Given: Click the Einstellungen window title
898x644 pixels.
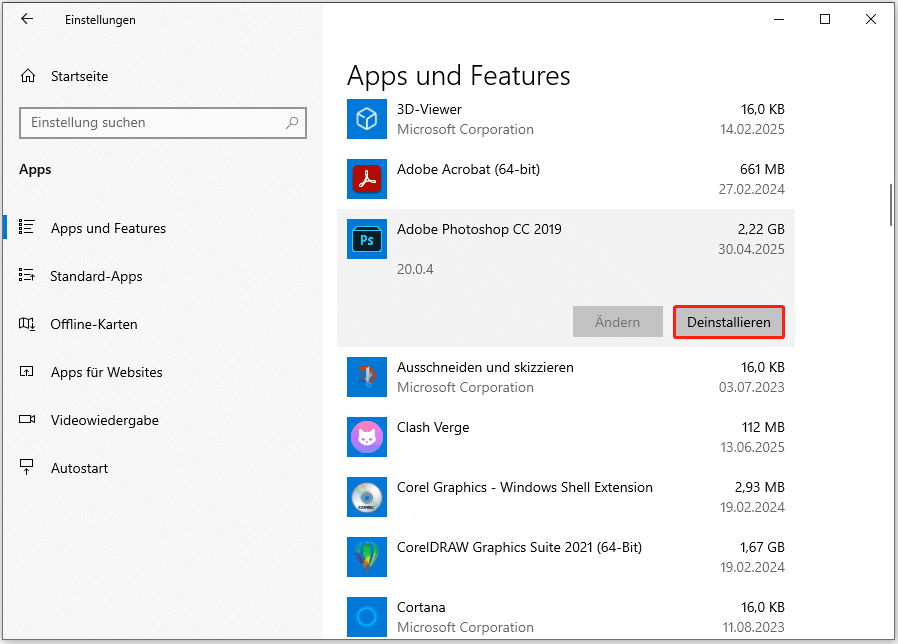Looking at the screenshot, I should pos(100,19).
